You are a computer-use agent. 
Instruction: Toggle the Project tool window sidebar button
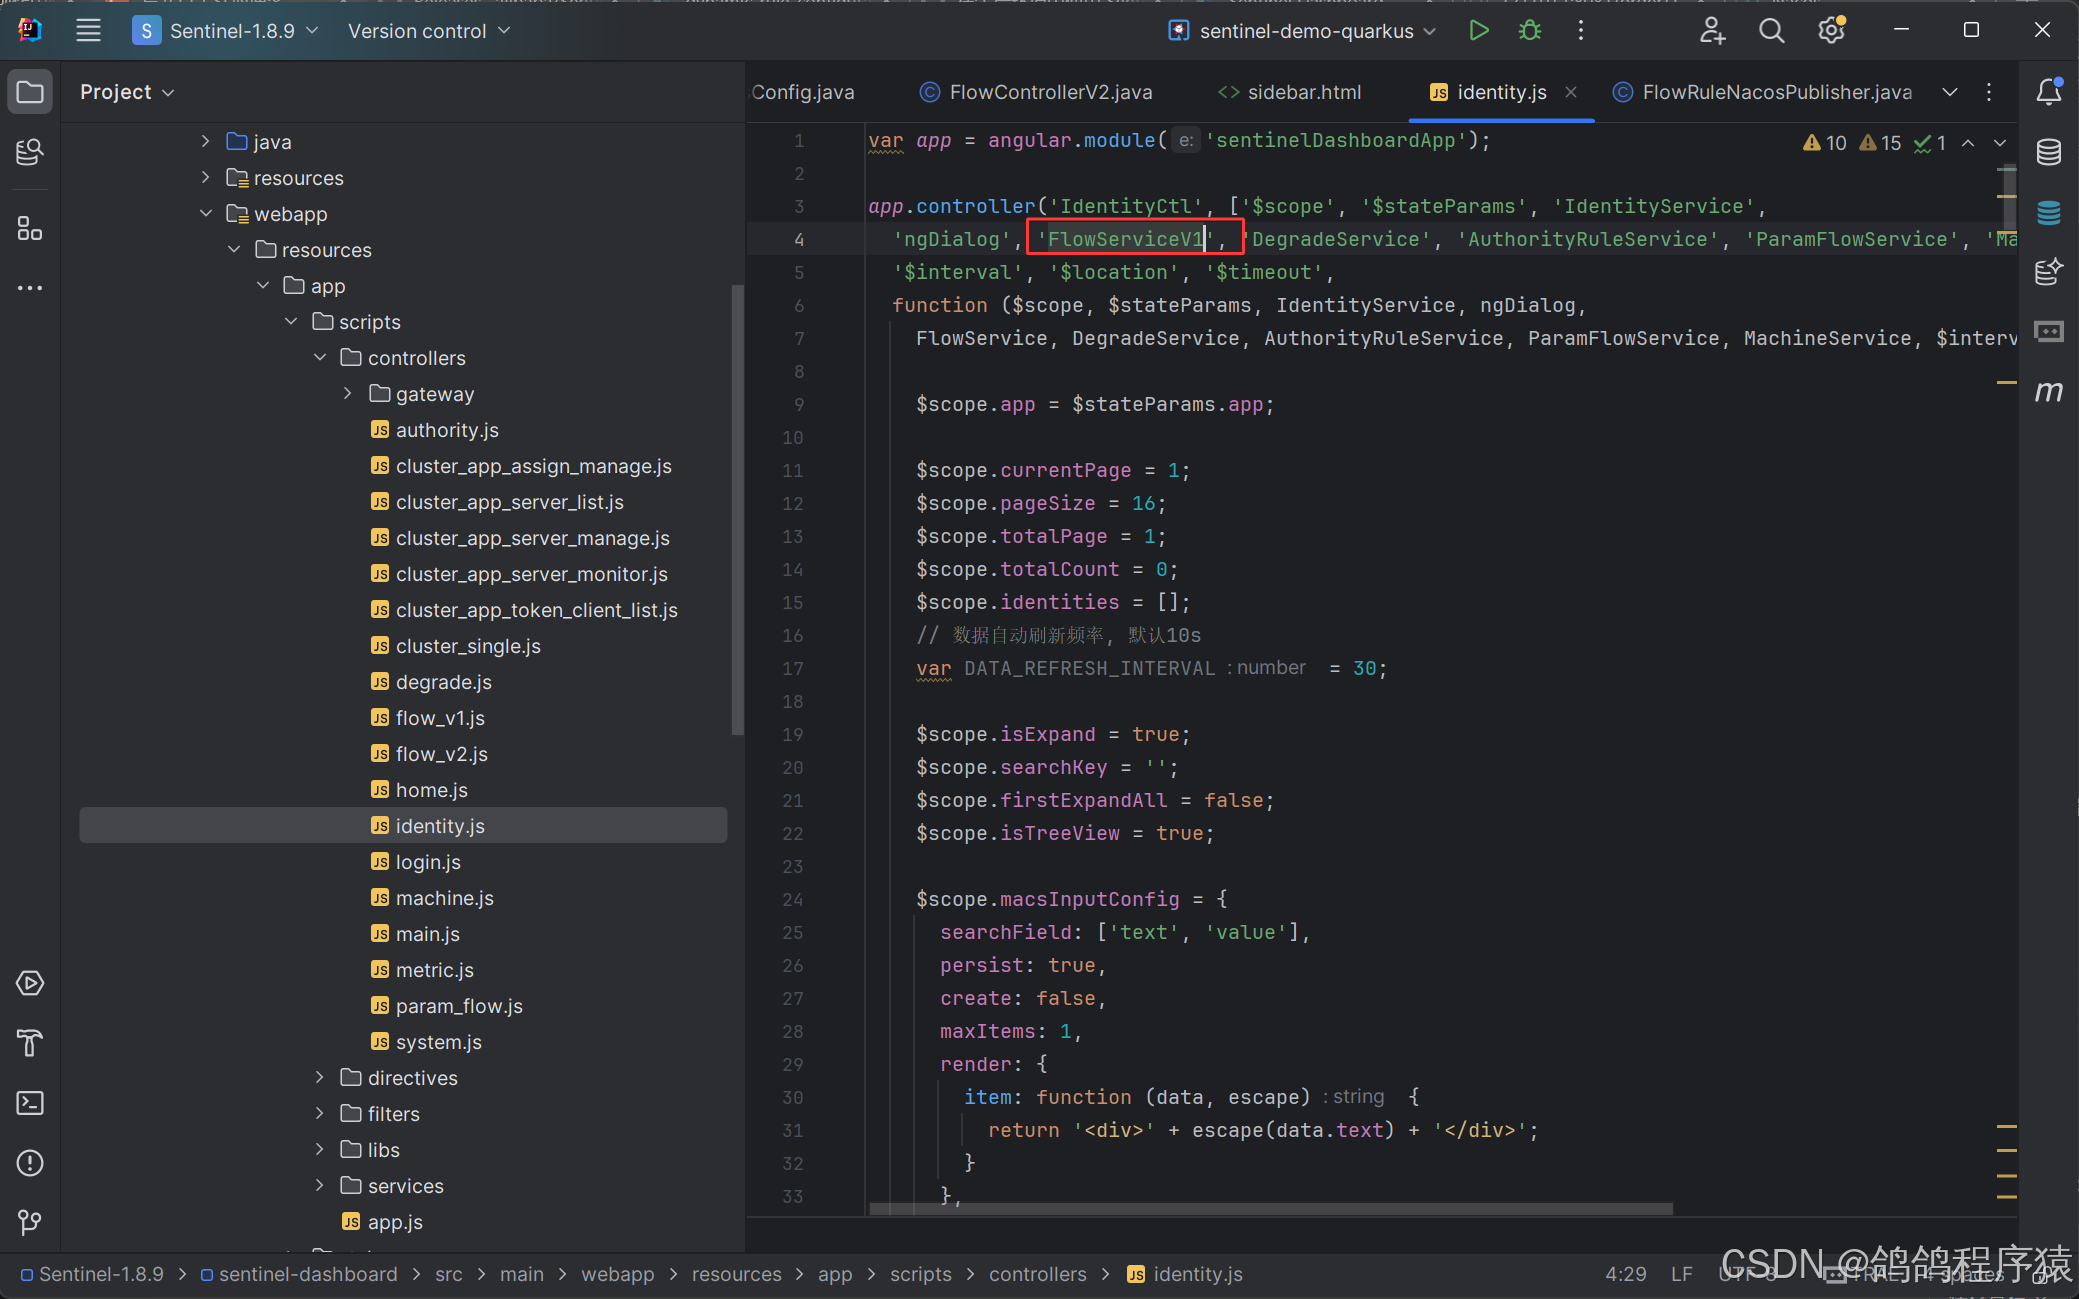[x=30, y=92]
